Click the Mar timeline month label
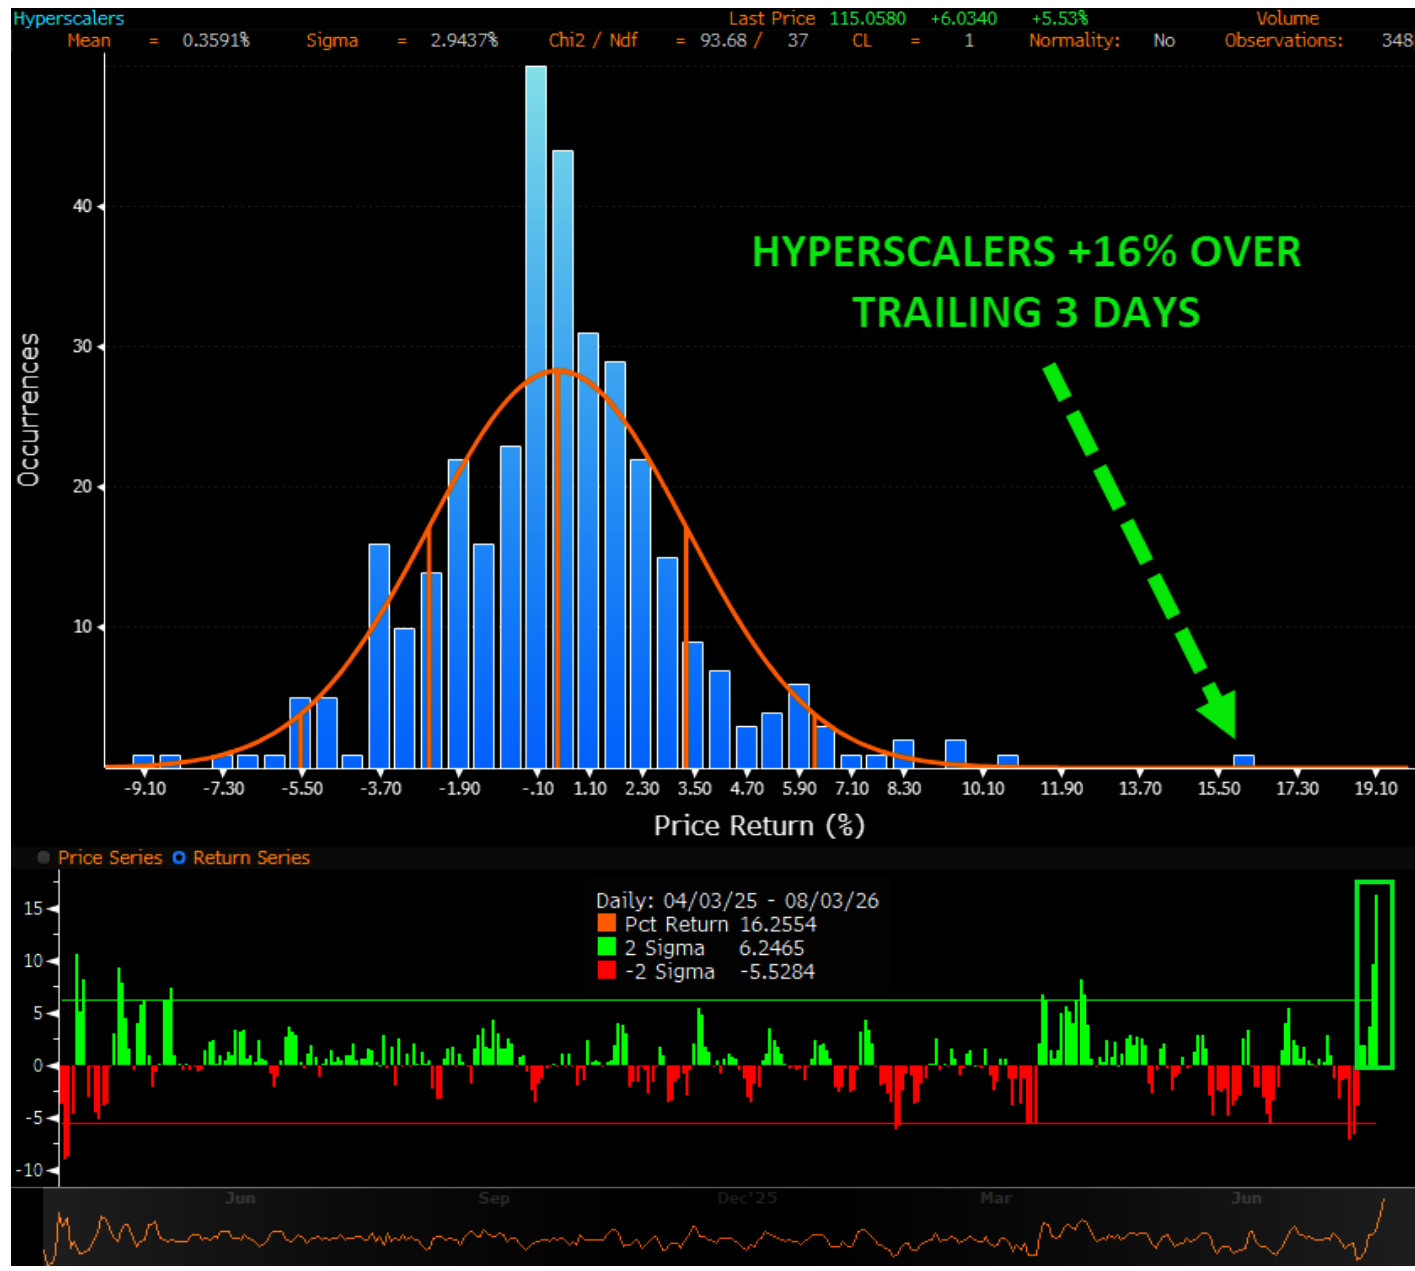Screen dimensions: 1415x1271 996,1198
